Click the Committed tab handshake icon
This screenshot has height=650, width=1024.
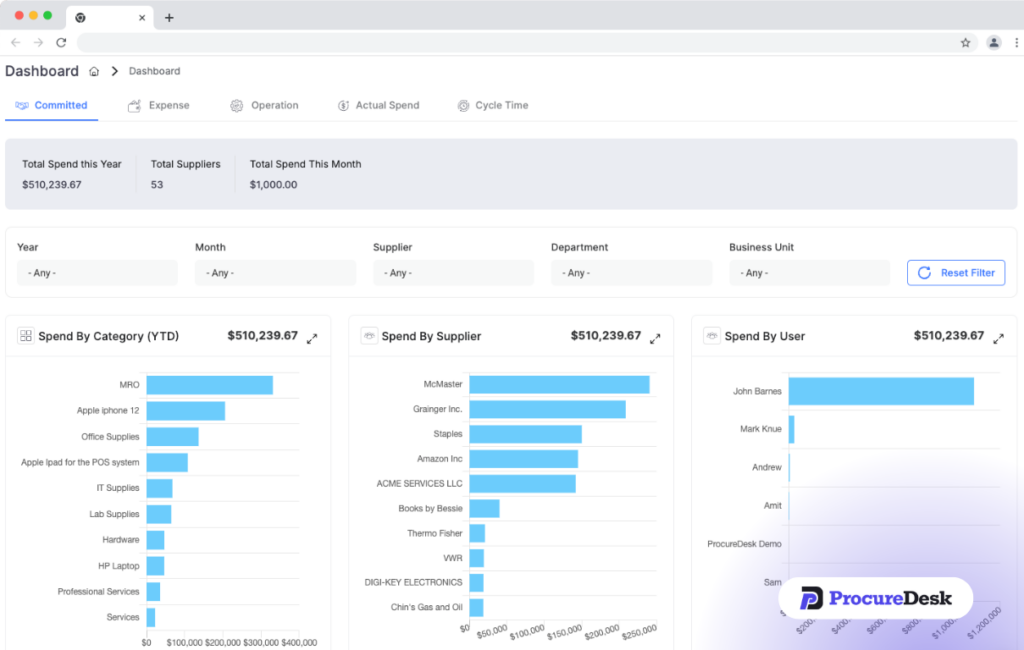(22, 105)
